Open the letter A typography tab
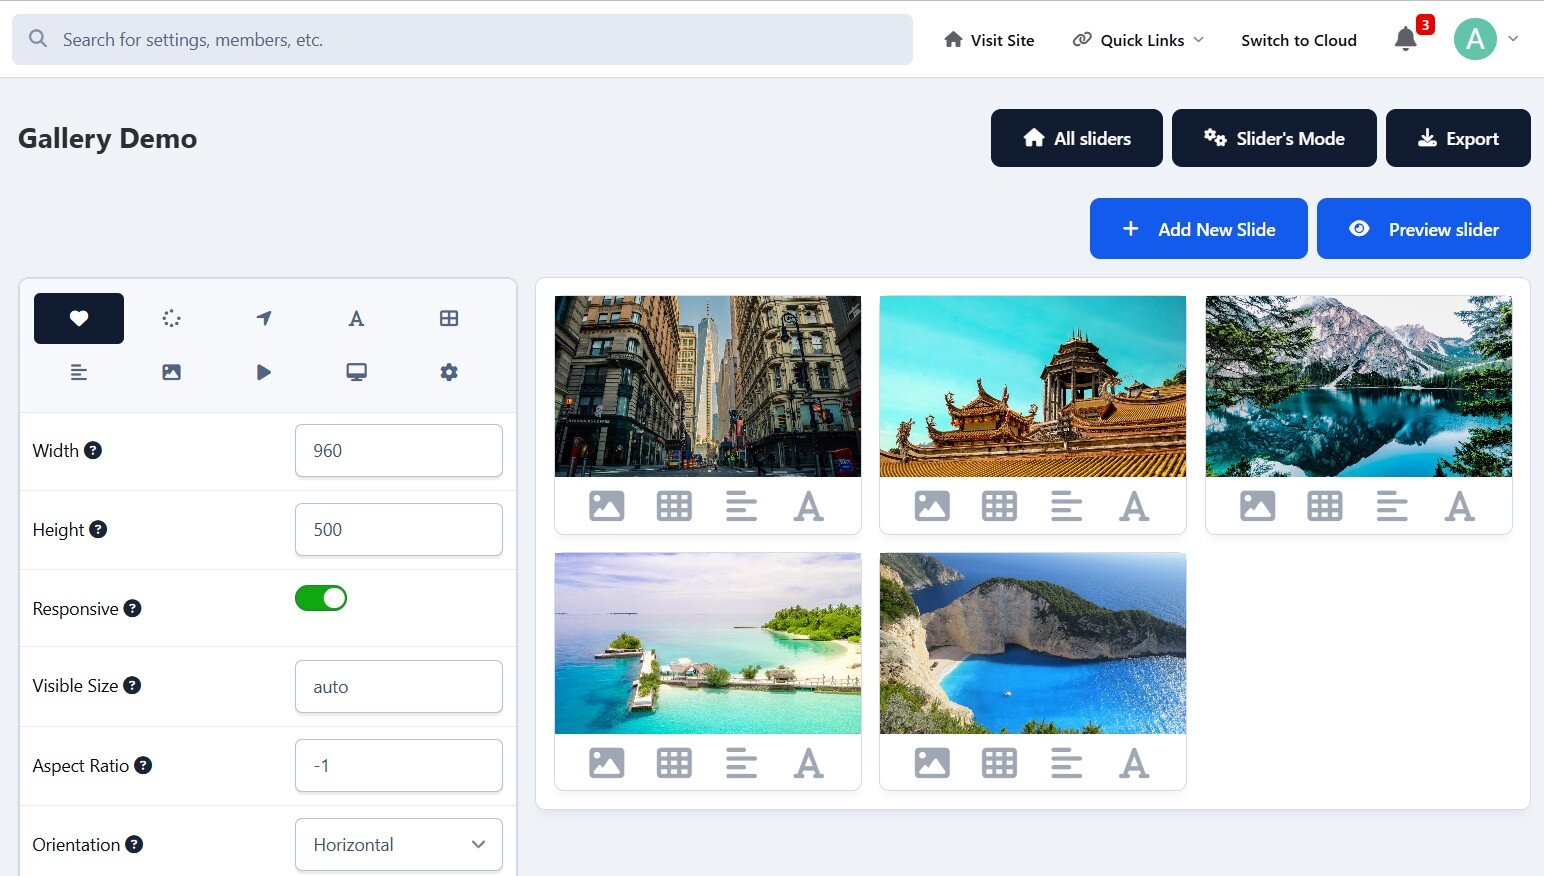This screenshot has height=876, width=1544. click(356, 318)
